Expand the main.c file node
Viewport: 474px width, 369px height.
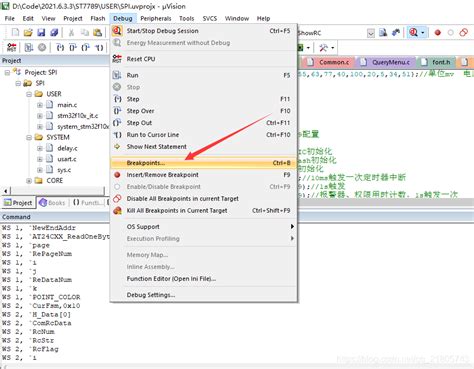click(40, 105)
